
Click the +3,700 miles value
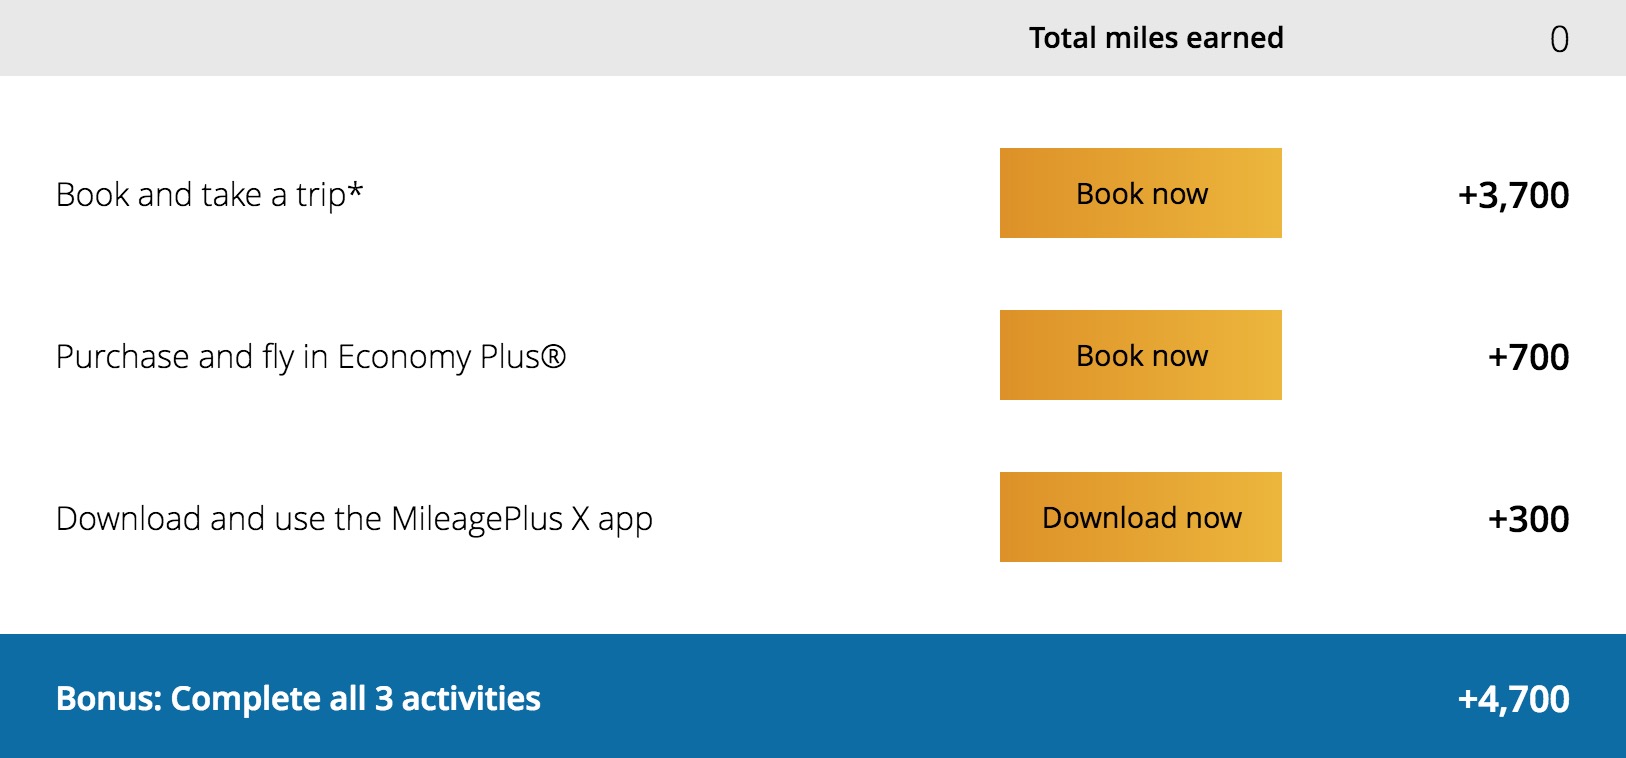coord(1513,195)
